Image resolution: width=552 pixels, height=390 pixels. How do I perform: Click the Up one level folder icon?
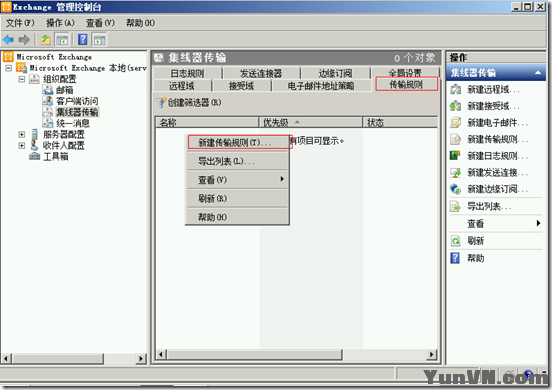tap(46, 40)
